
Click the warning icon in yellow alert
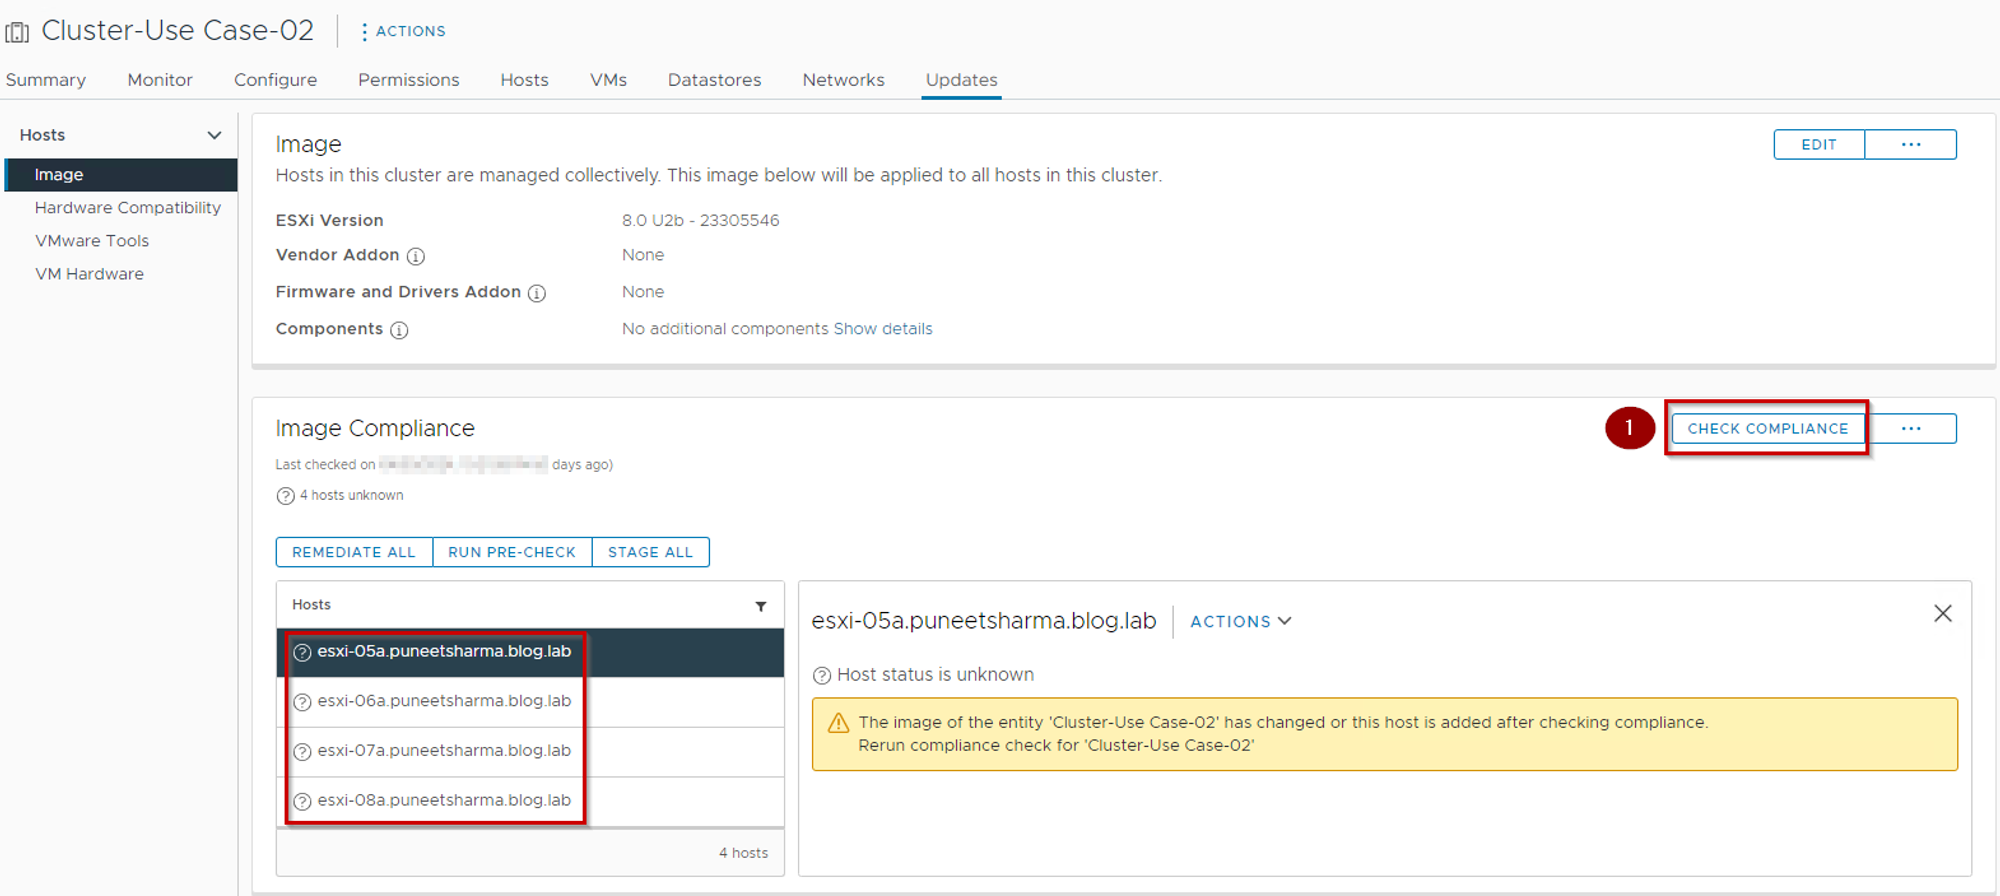(x=838, y=723)
